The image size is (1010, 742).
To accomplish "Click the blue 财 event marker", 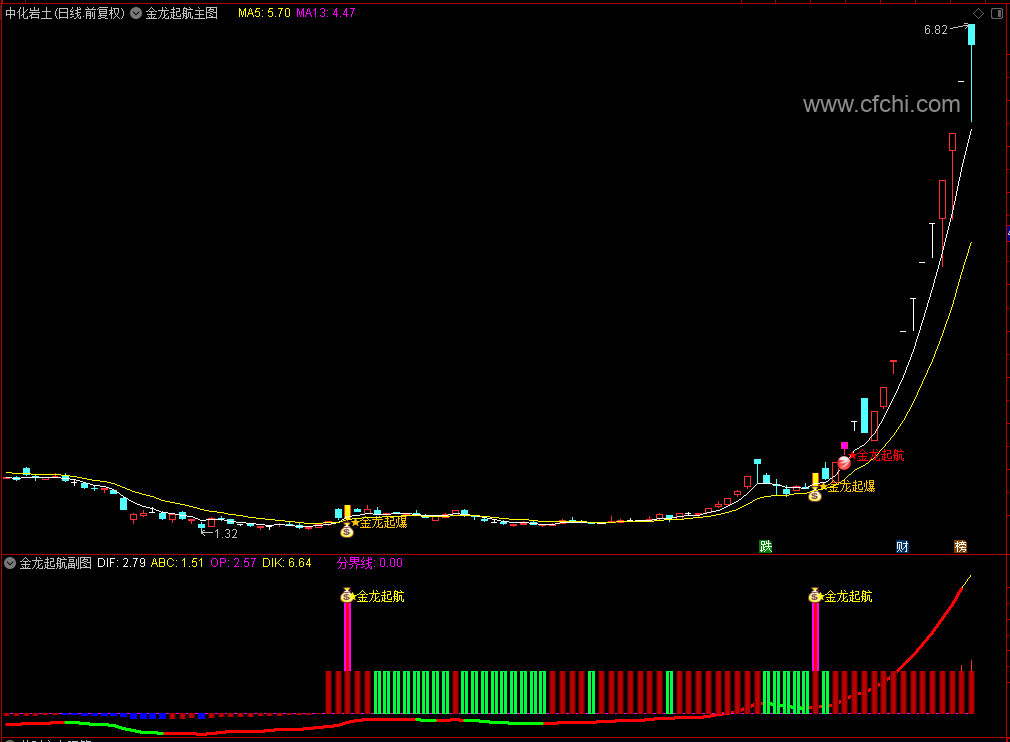I will pyautogui.click(x=902, y=547).
